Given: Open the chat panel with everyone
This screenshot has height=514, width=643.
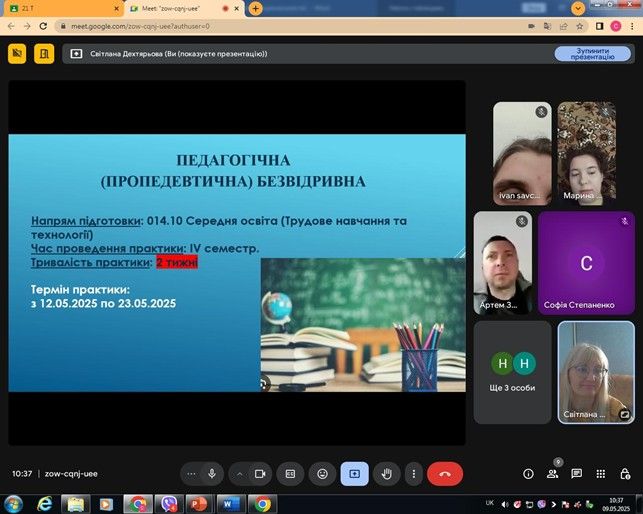Looking at the screenshot, I should pyautogui.click(x=576, y=473).
